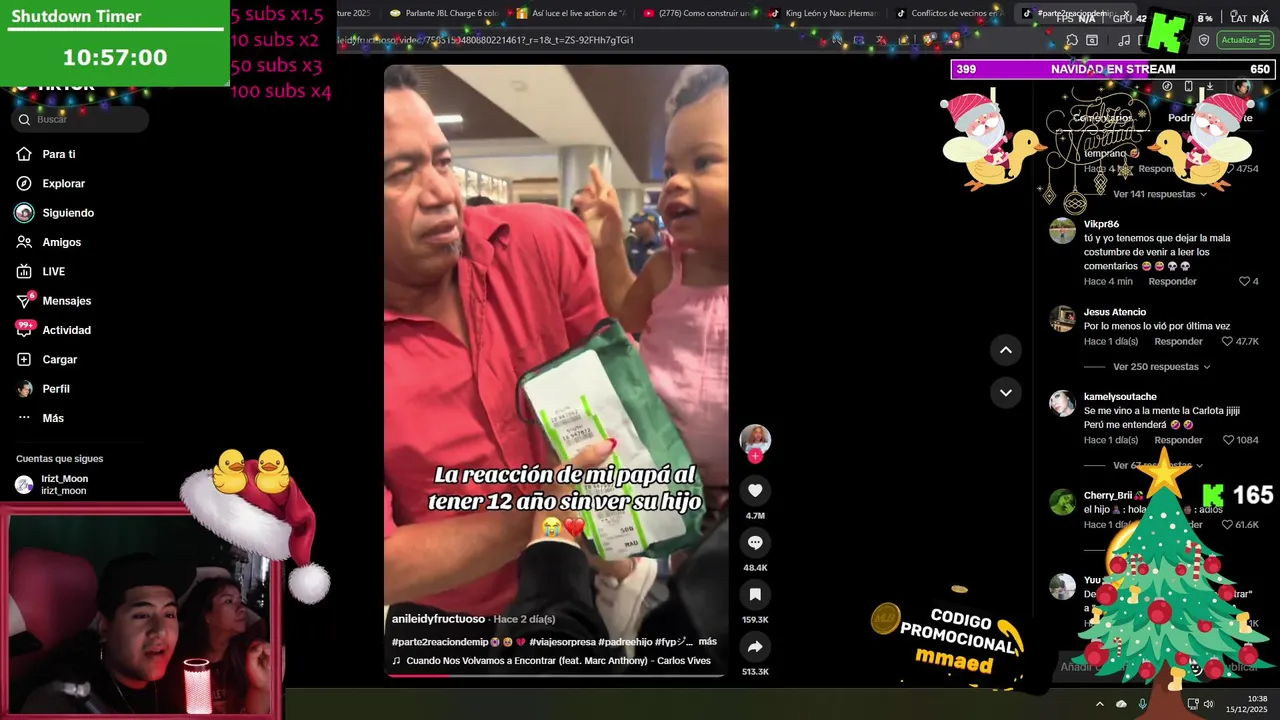Open the profile avatar at top right
The width and height of the screenshot is (1280, 720).
tap(1242, 87)
